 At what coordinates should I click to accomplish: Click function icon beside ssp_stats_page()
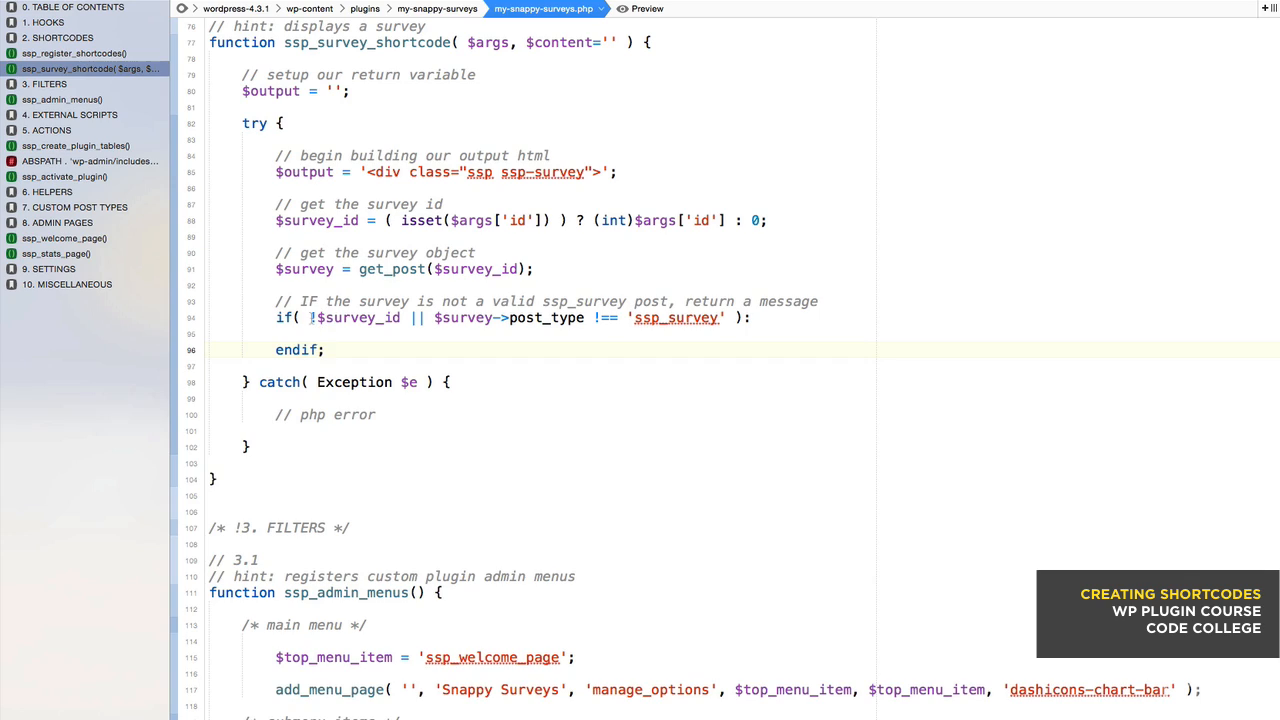[x=12, y=253]
